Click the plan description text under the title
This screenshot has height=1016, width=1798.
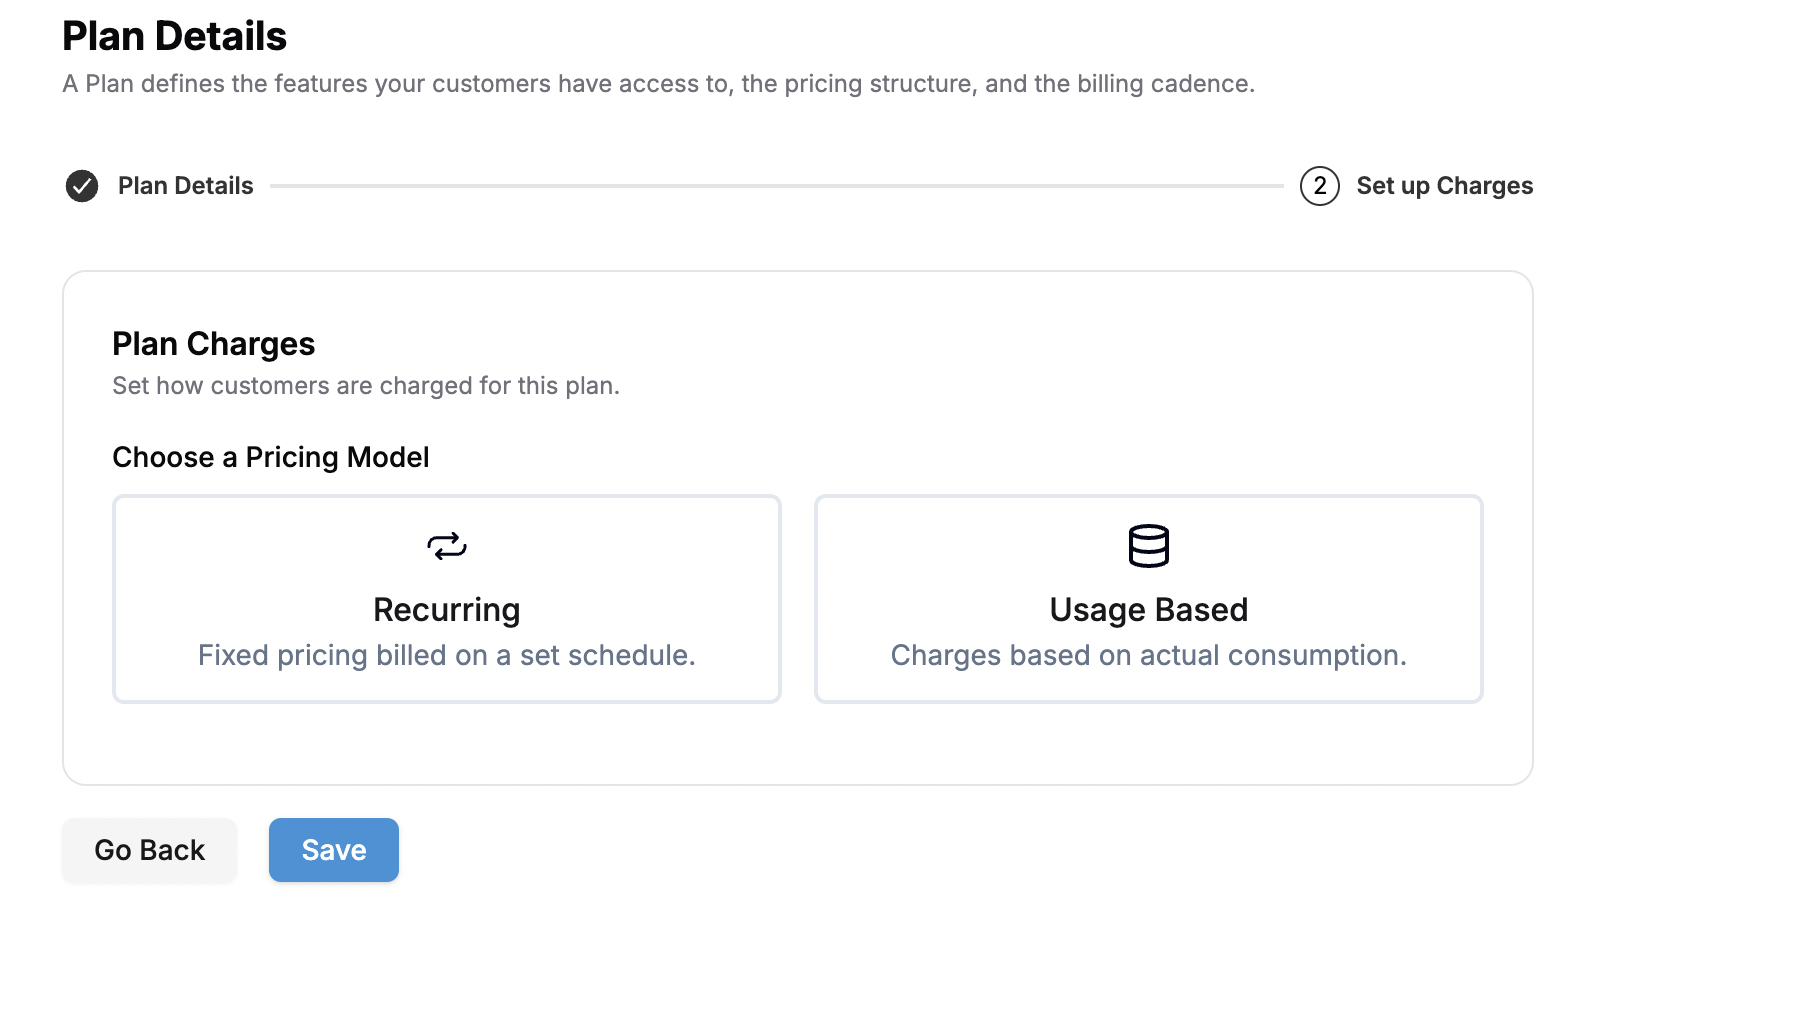(659, 84)
